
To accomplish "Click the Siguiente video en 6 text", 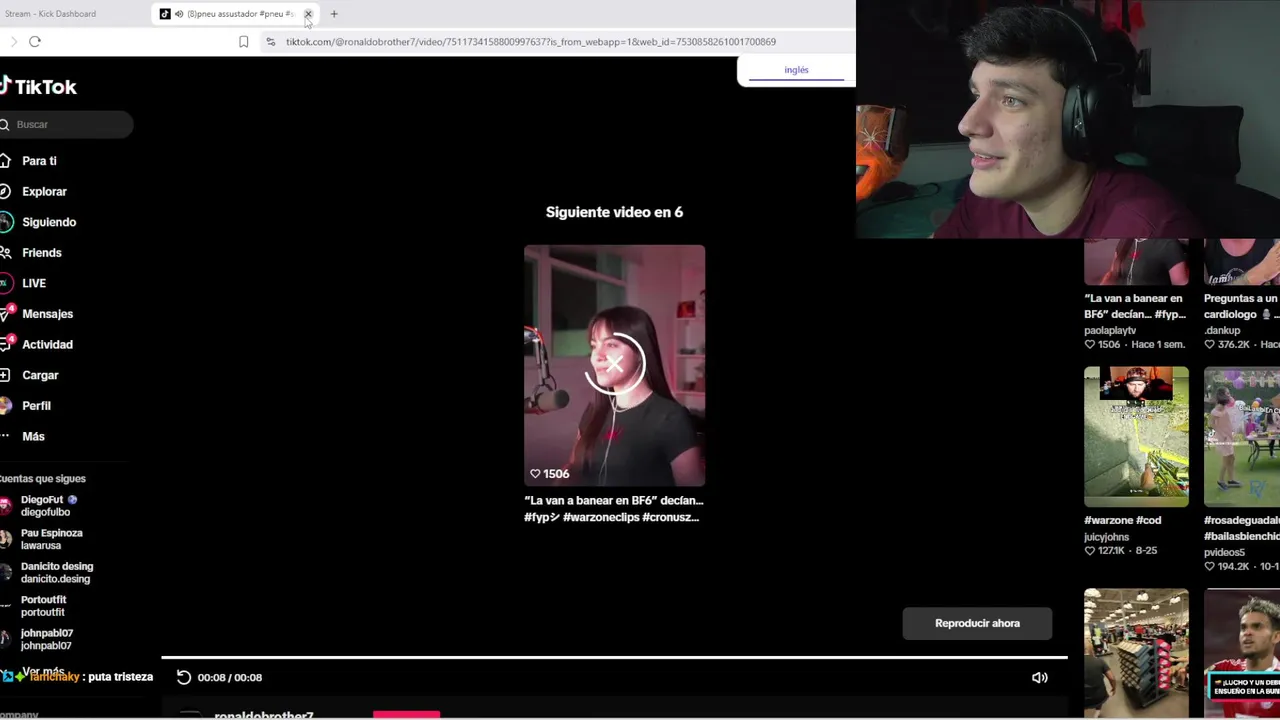I will (614, 212).
